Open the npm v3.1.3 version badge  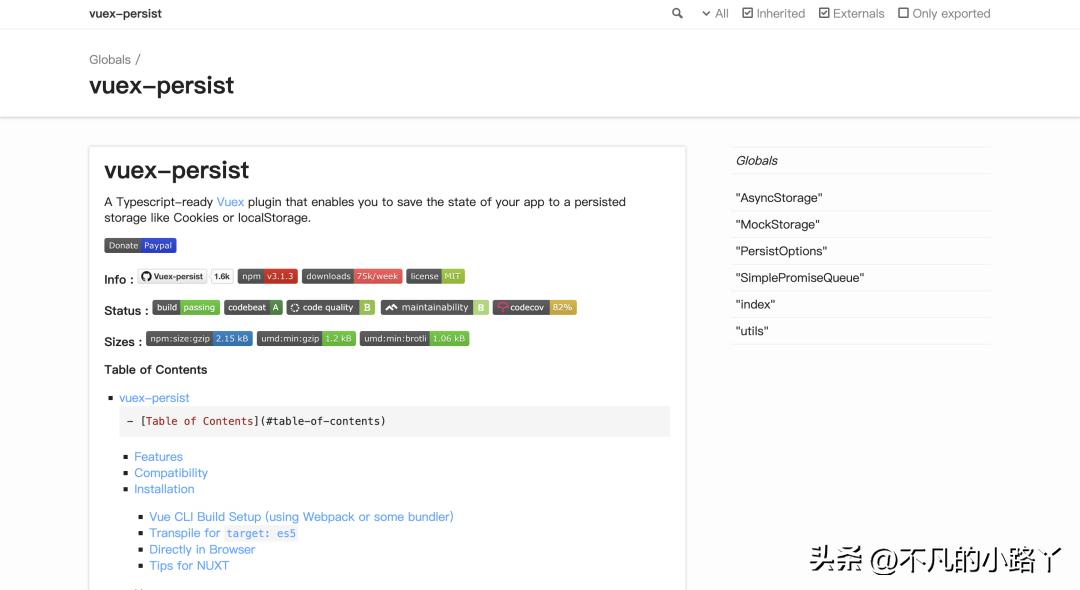[267, 277]
